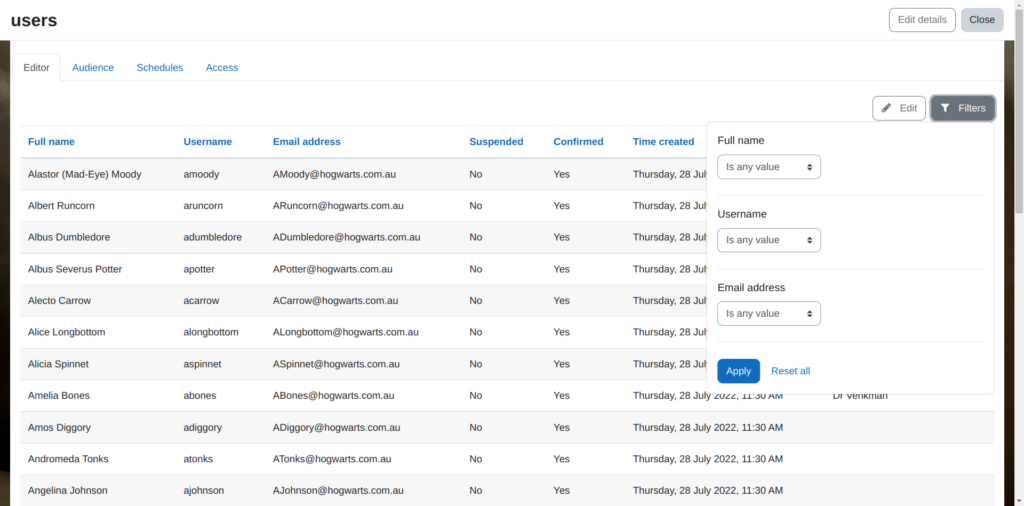Click the Andromeda Tonks time created cell
Screen dimensions: 1024x506
(708, 458)
